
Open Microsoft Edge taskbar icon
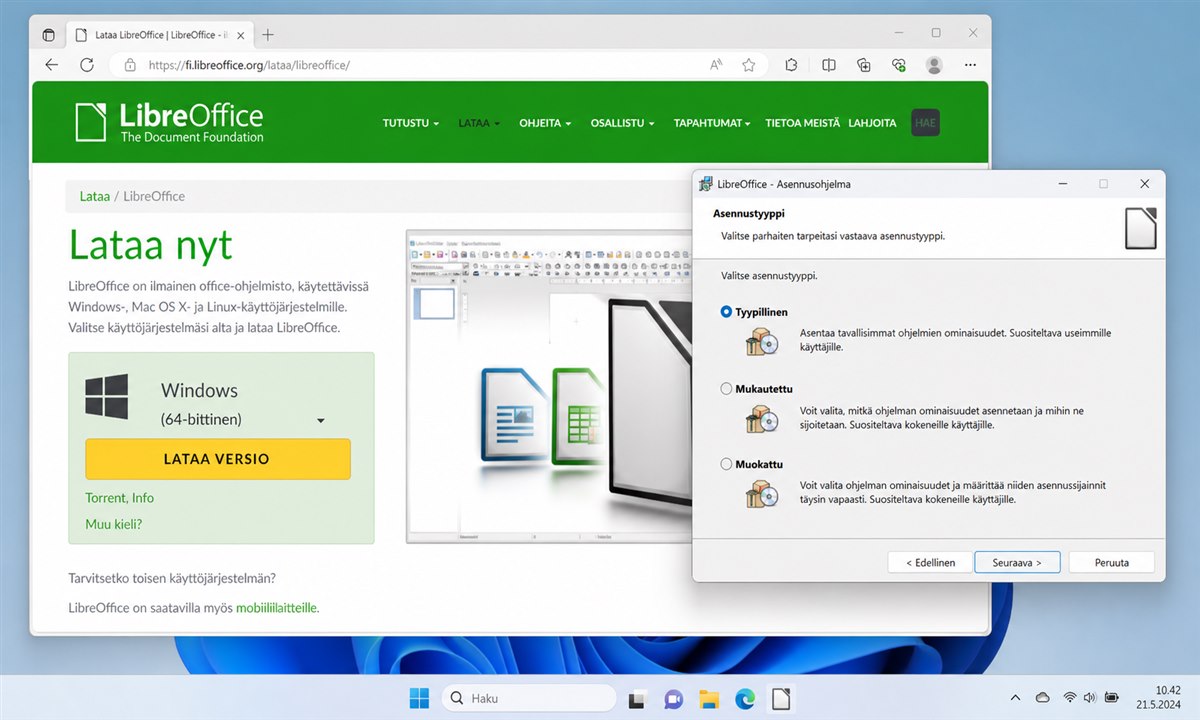click(x=745, y=699)
